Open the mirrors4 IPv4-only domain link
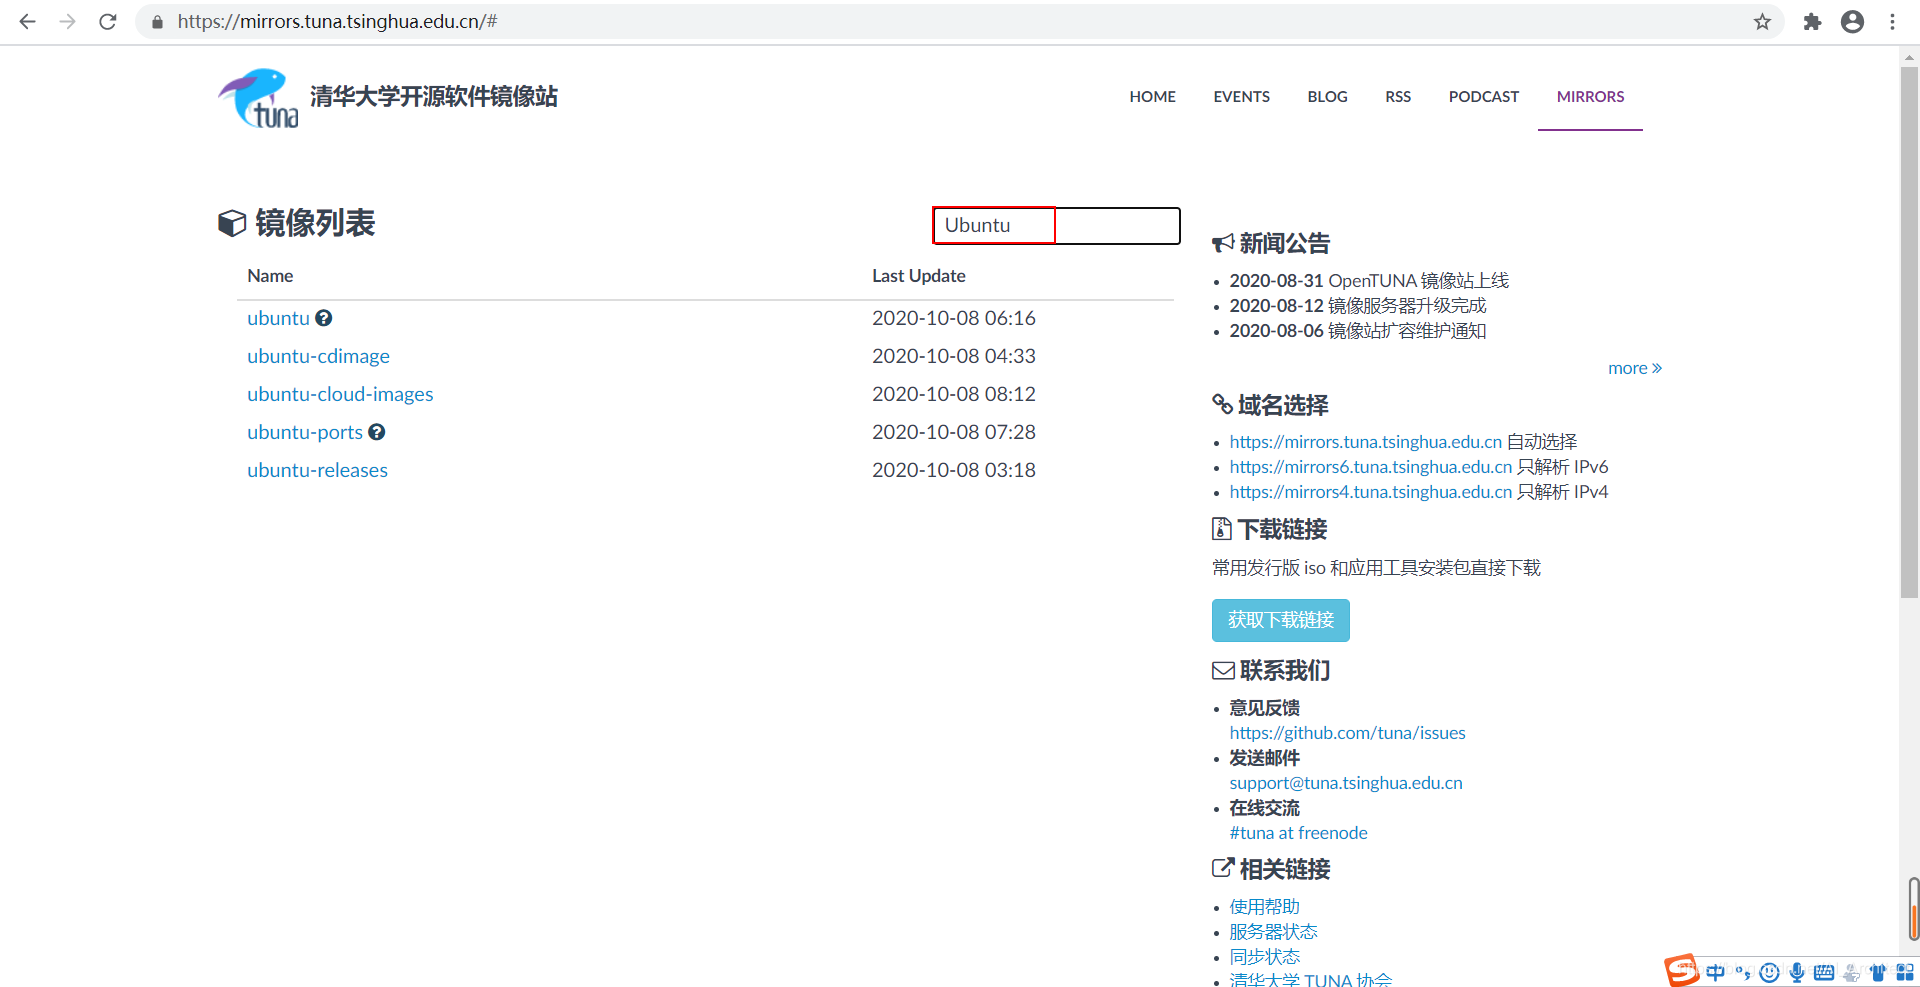Viewport: 1920px width, 987px height. coord(1371,492)
